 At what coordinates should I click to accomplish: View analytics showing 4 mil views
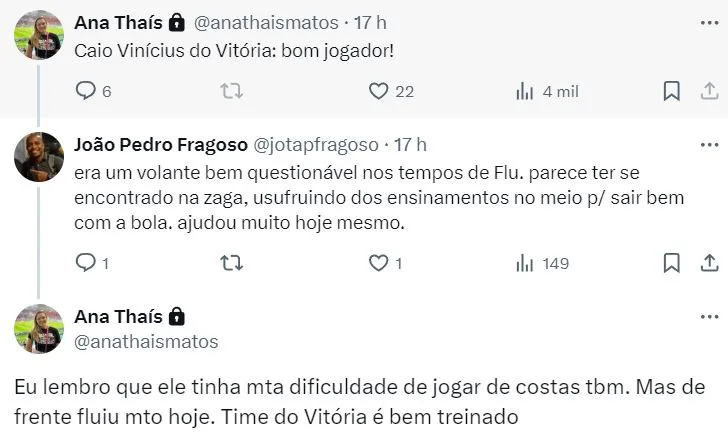[x=524, y=91]
